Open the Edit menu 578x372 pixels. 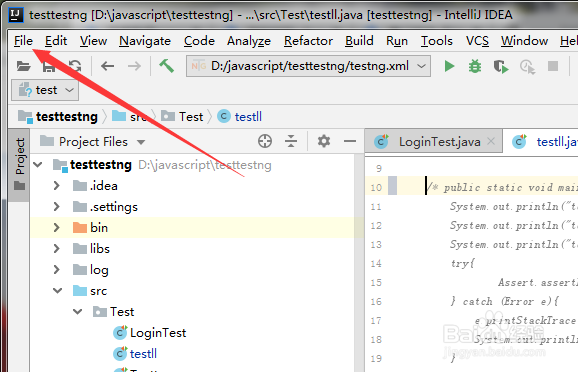coord(56,41)
